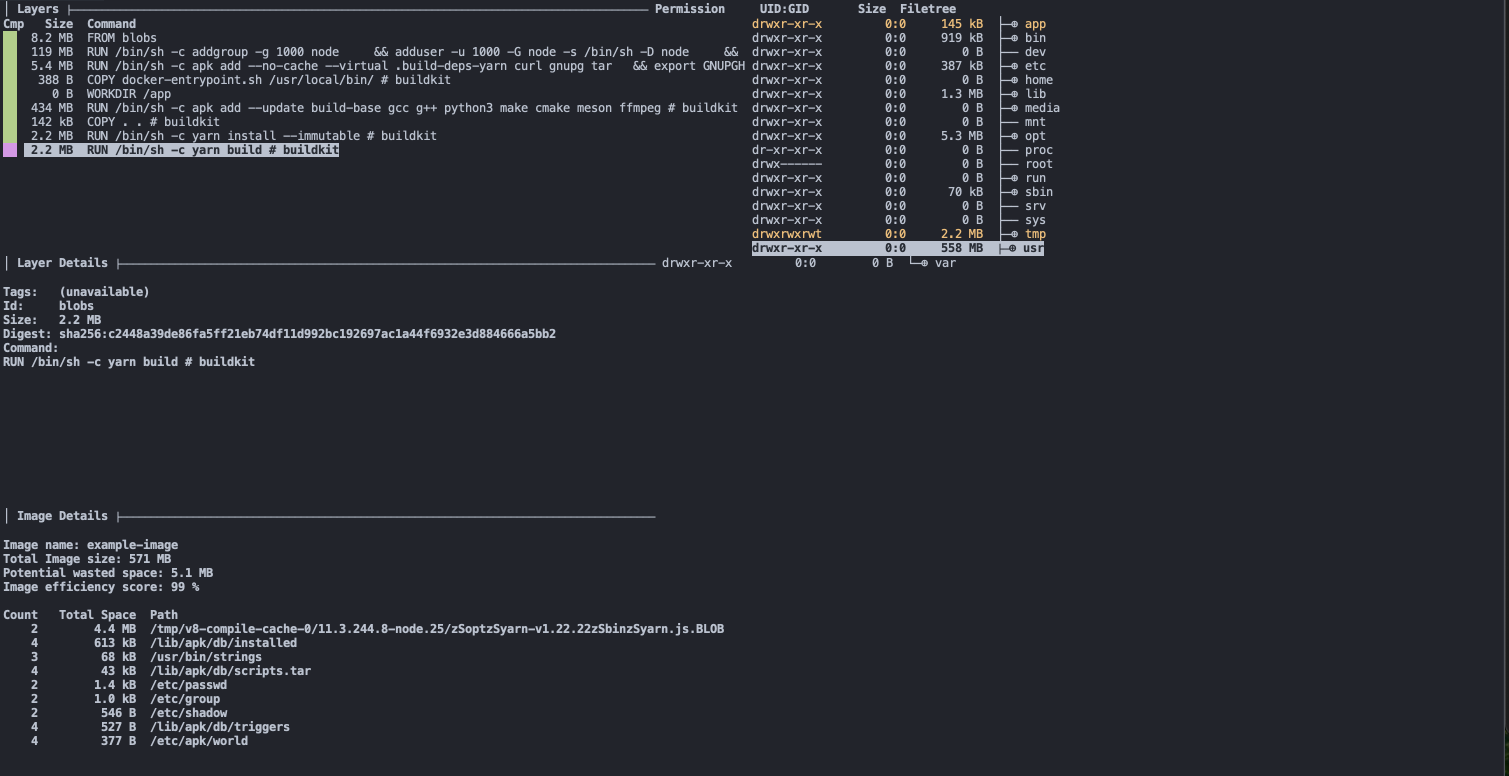Click the /etc/passwd wasted space path
1509x776 pixels.
point(188,685)
